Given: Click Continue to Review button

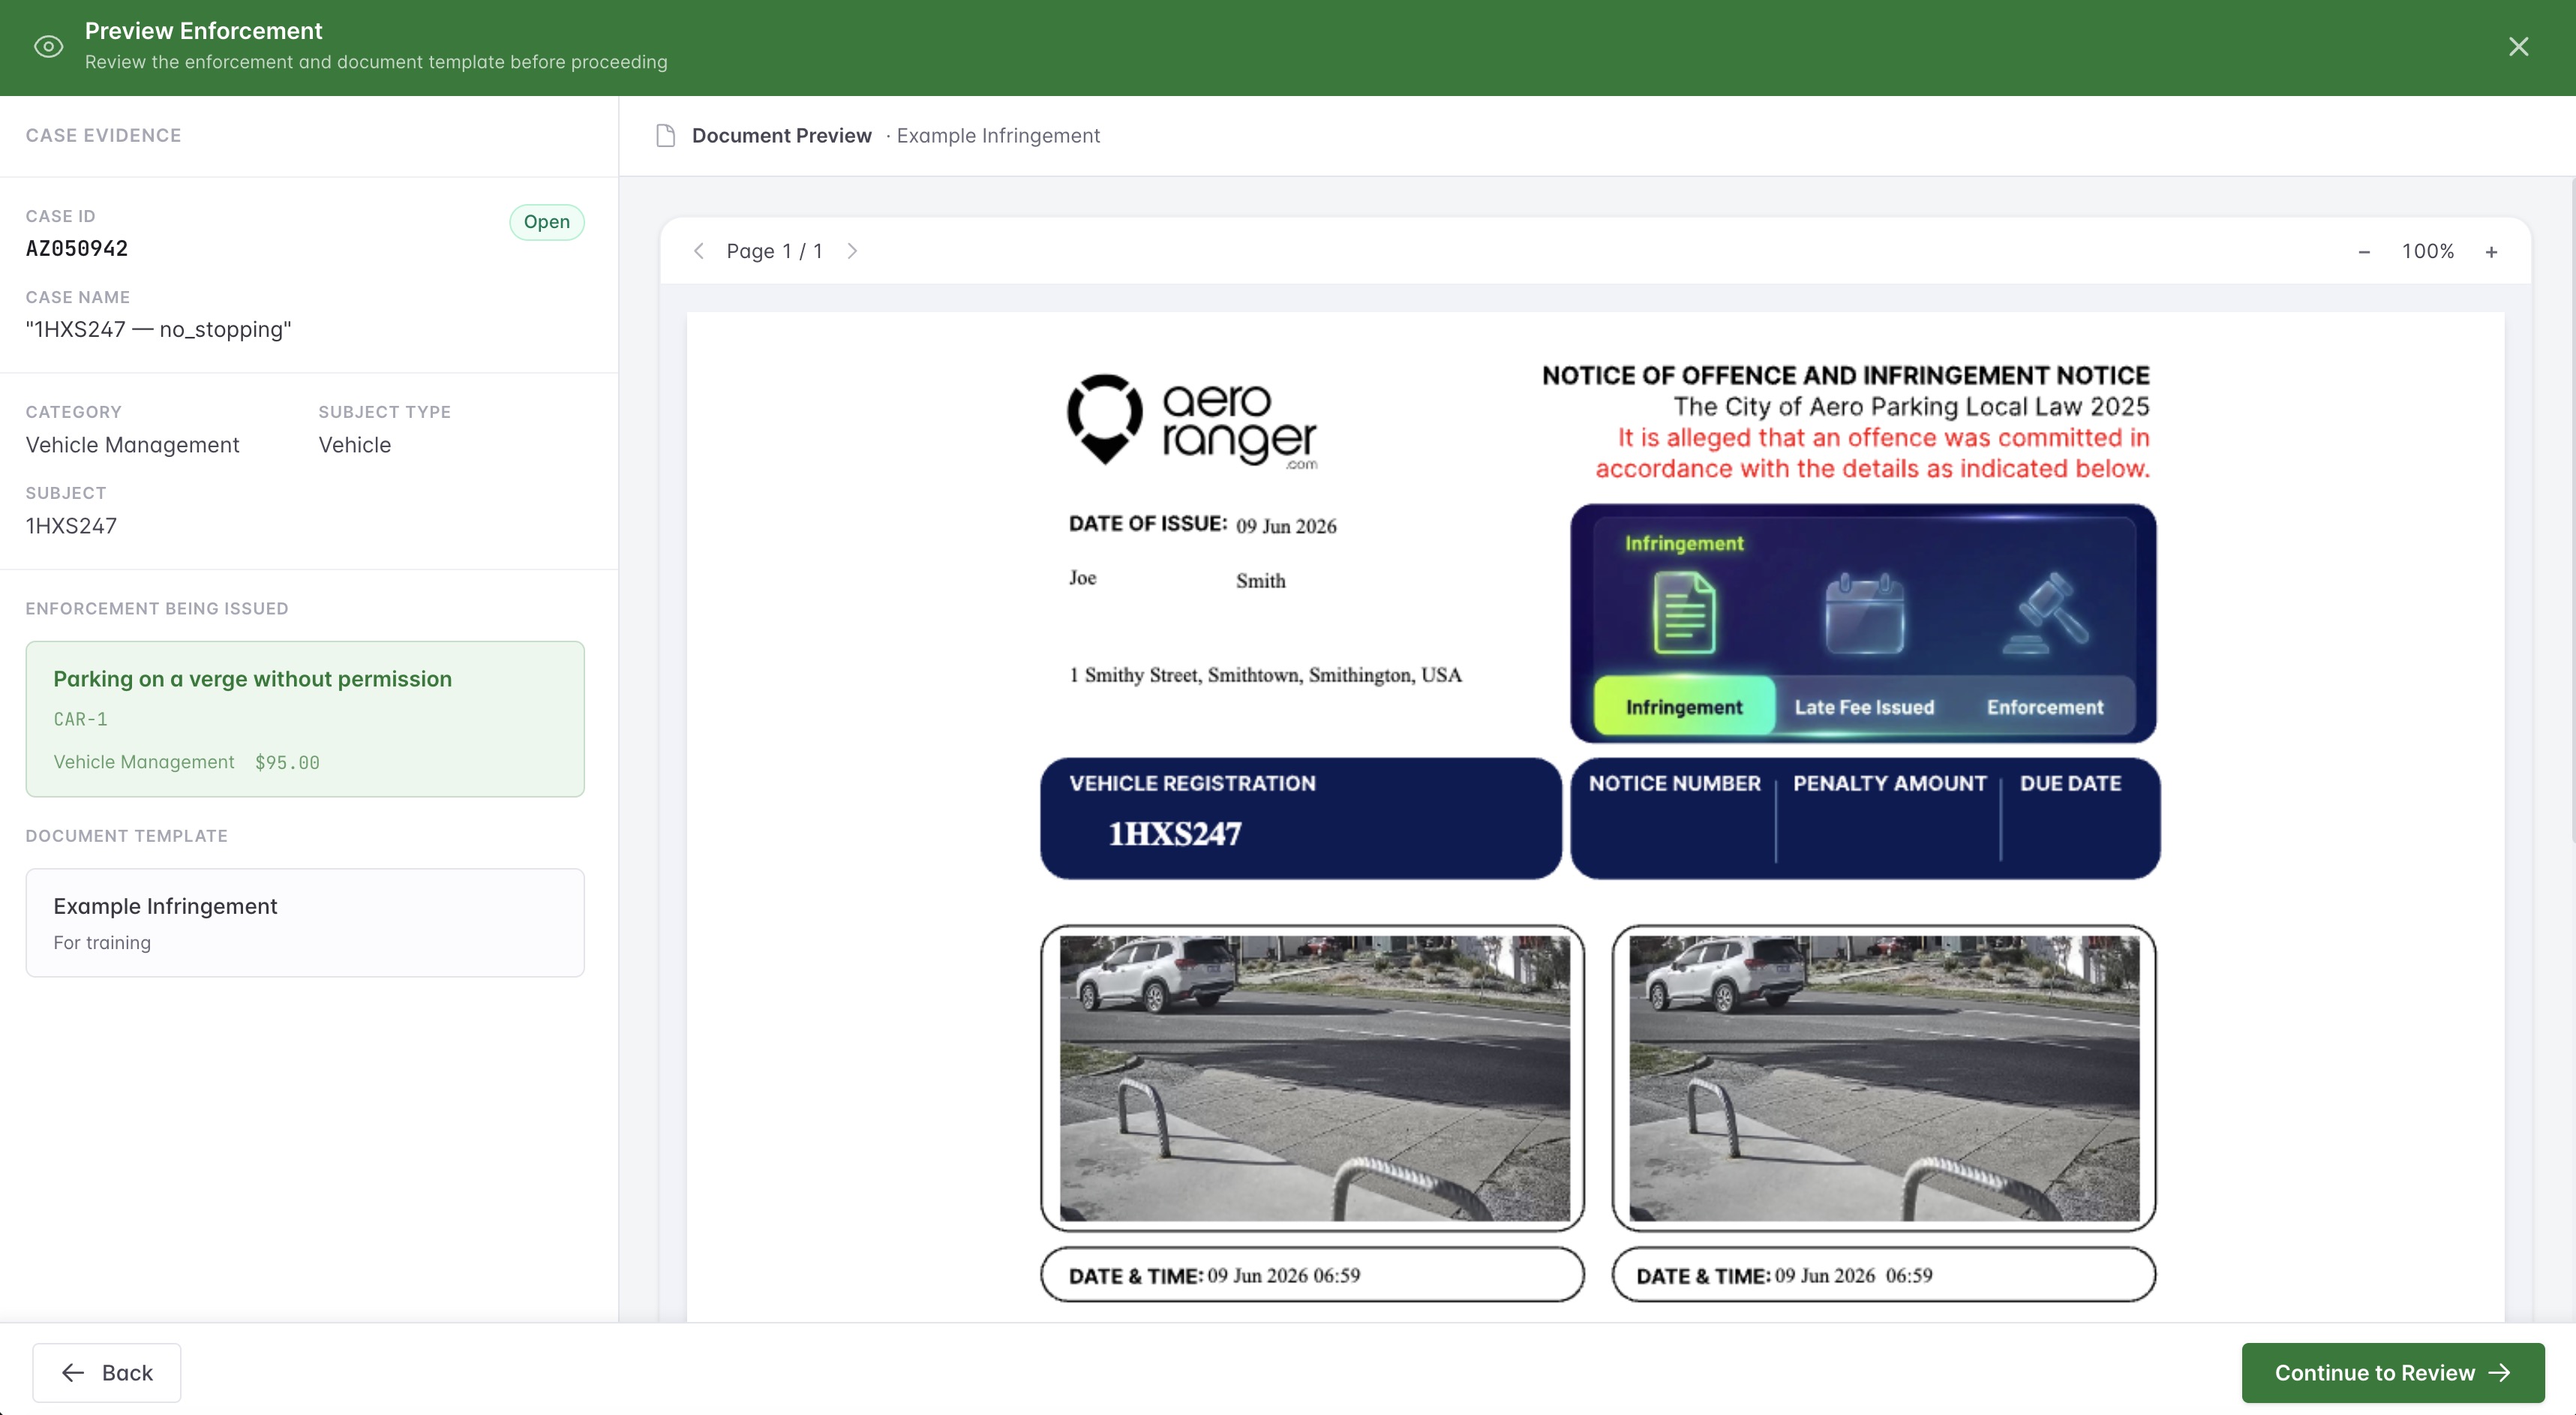Looking at the screenshot, I should click(x=2392, y=1372).
